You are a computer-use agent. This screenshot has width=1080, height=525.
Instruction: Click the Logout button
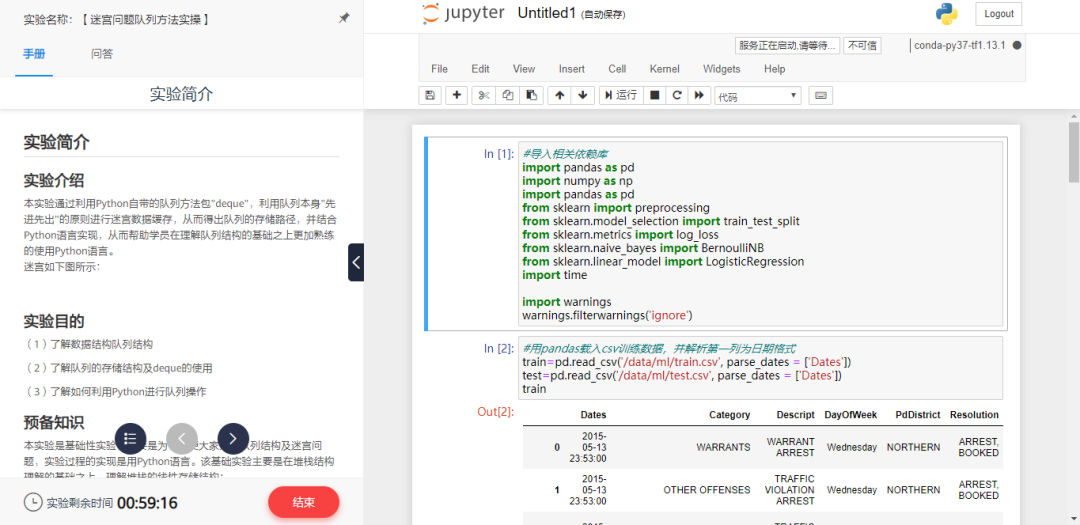[x=998, y=14]
